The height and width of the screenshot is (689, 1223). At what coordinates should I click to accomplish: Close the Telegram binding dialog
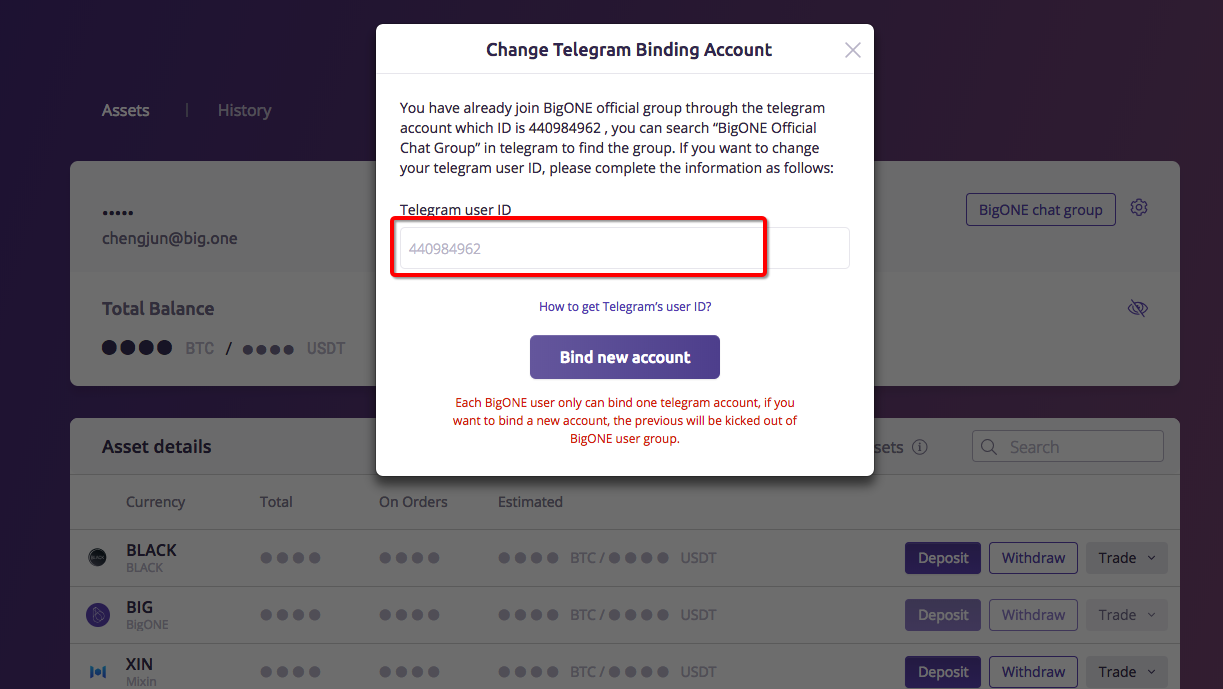(852, 50)
